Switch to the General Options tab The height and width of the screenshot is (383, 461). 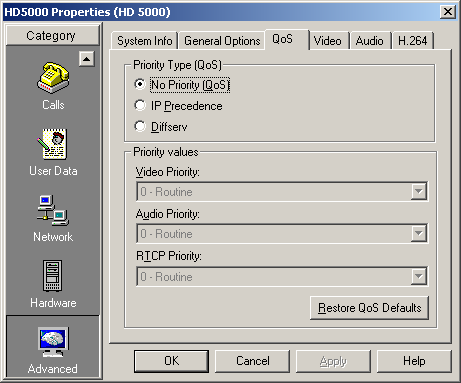coord(222,41)
